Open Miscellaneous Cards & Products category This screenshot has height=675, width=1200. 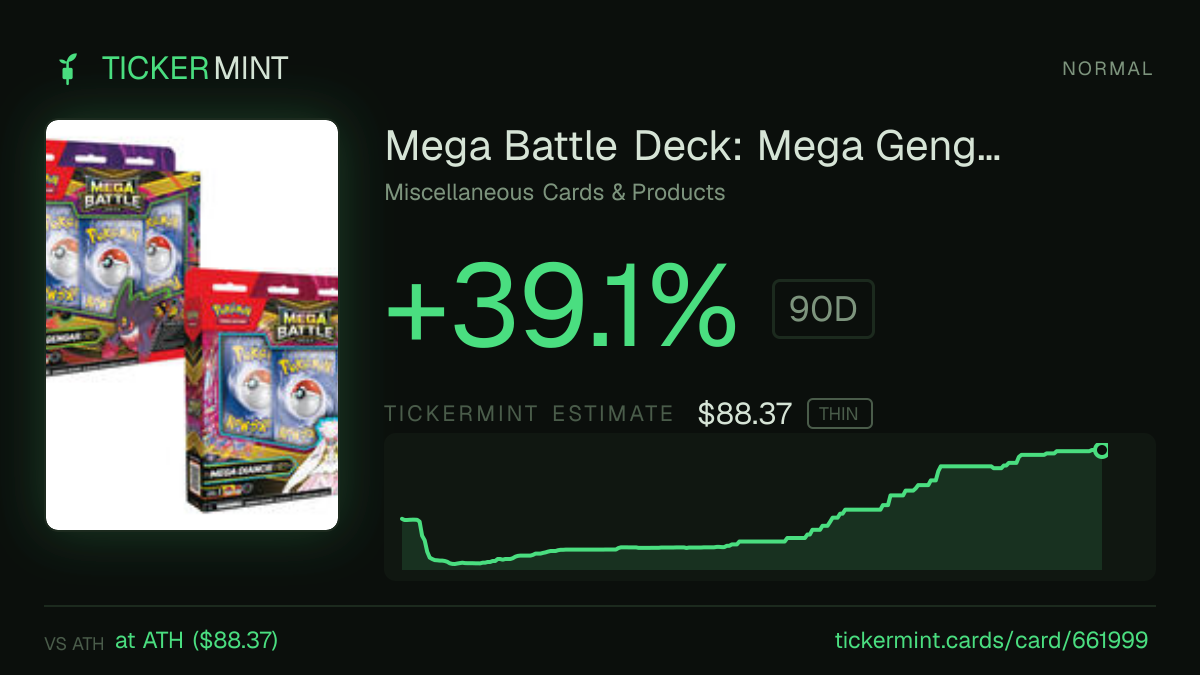pyautogui.click(x=555, y=192)
